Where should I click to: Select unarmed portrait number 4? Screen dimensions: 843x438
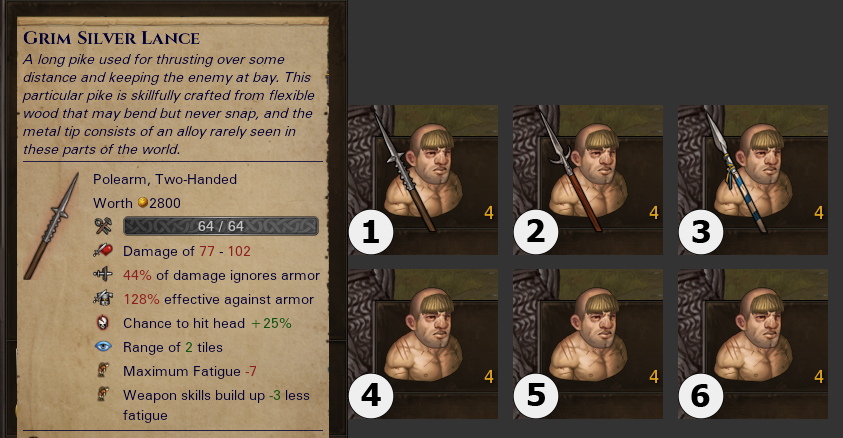pos(423,344)
